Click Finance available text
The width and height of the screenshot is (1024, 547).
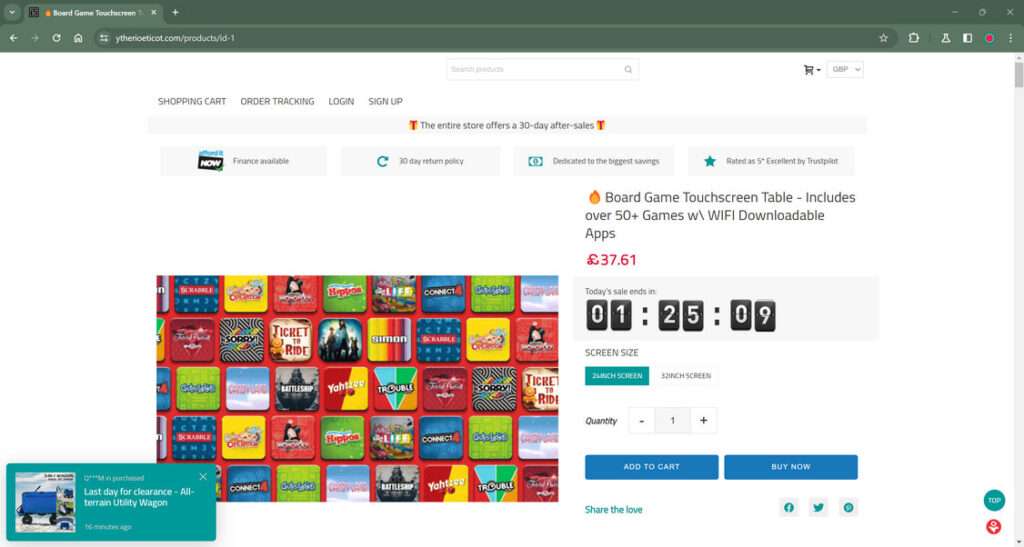click(261, 161)
